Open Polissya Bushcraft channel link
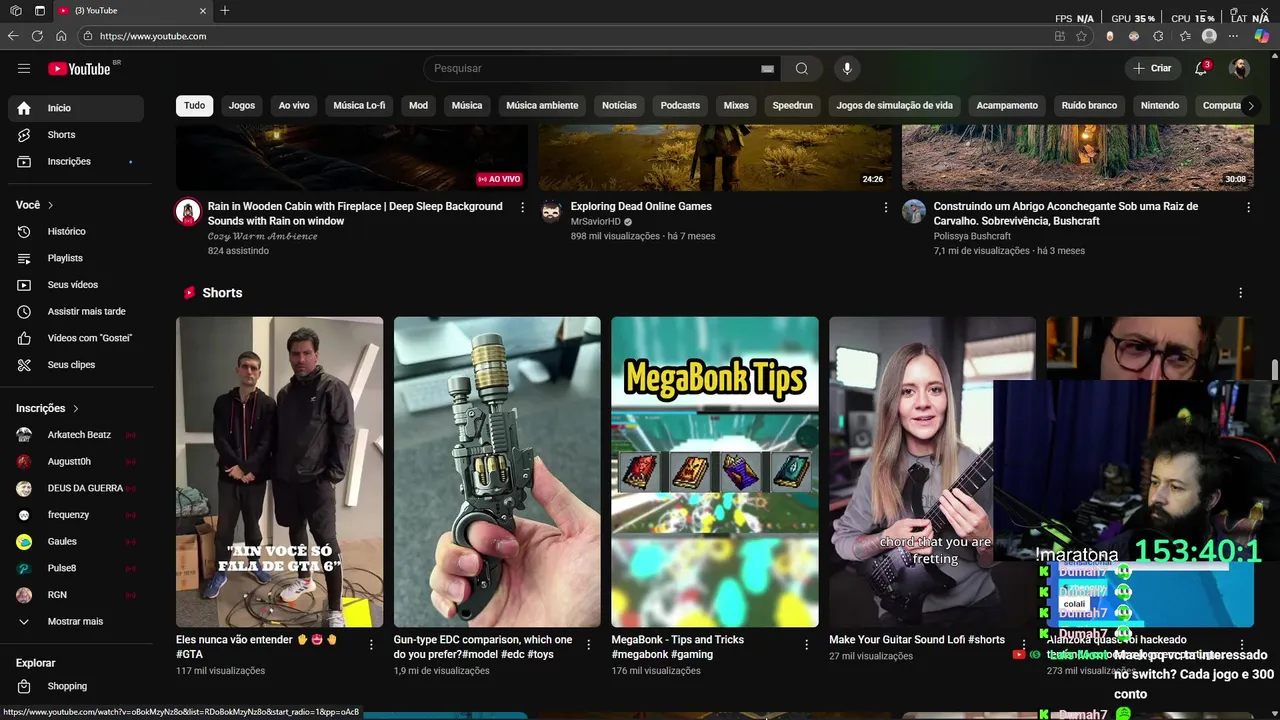The height and width of the screenshot is (720, 1280). click(972, 236)
